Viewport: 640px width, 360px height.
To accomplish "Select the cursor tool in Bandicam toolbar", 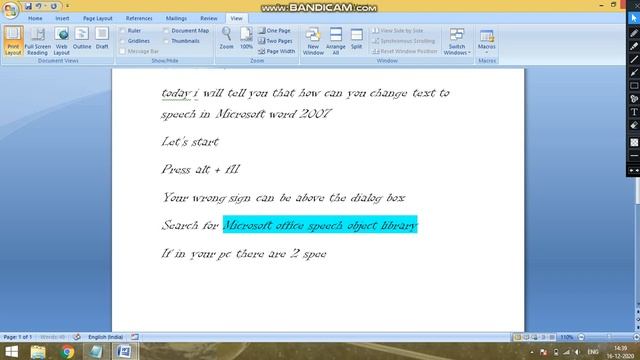I will [x=634, y=18].
